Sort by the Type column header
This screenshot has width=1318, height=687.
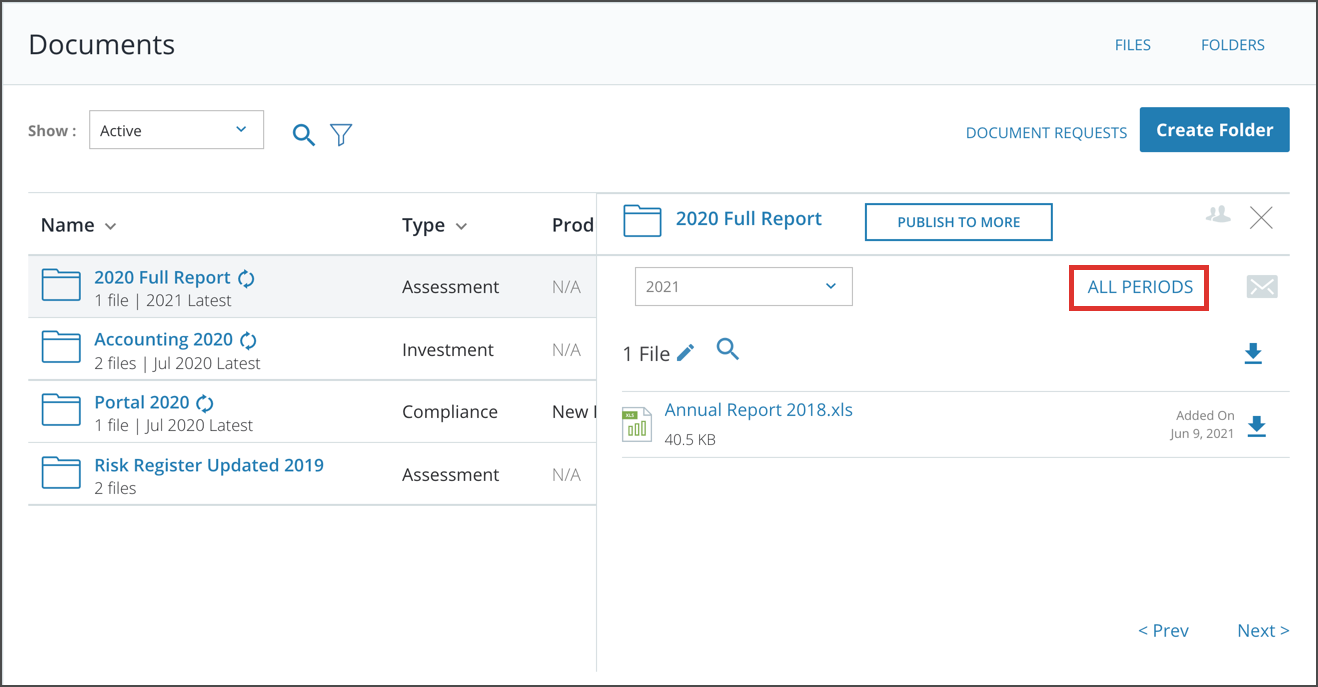click(434, 225)
